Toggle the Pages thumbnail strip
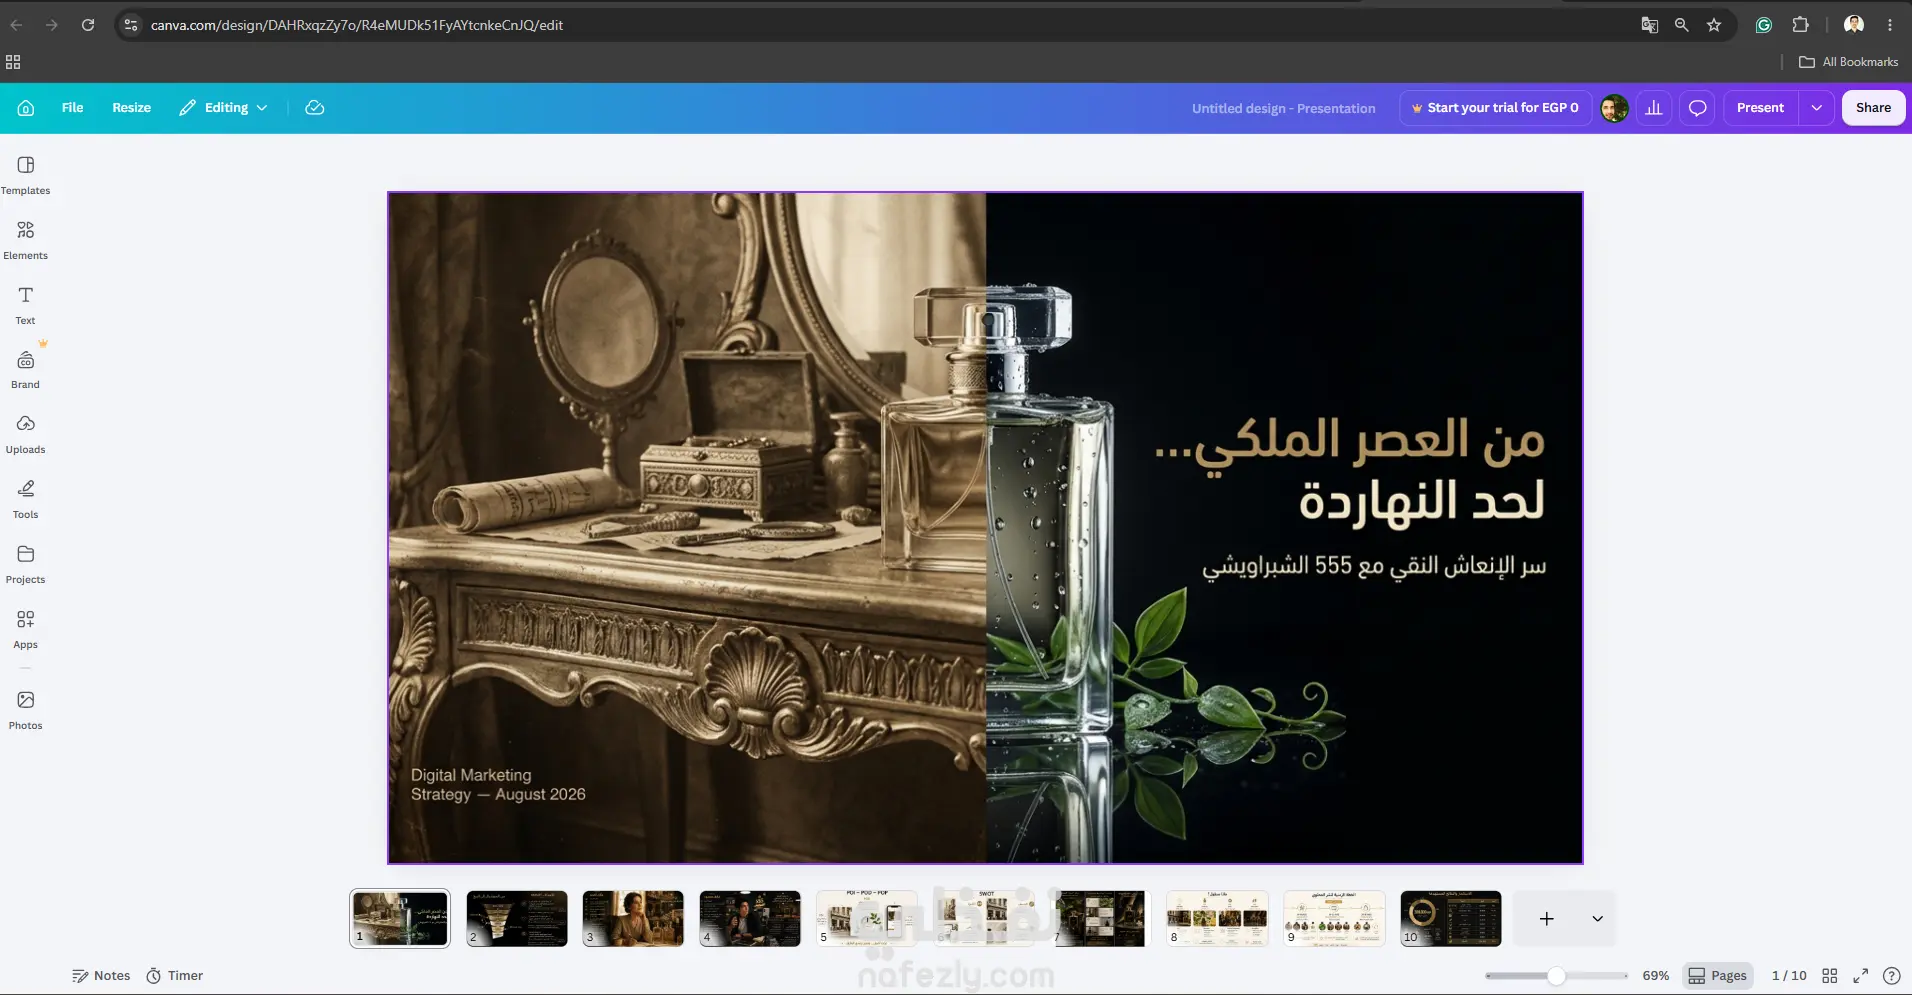This screenshot has height=995, width=1912. (1718, 976)
